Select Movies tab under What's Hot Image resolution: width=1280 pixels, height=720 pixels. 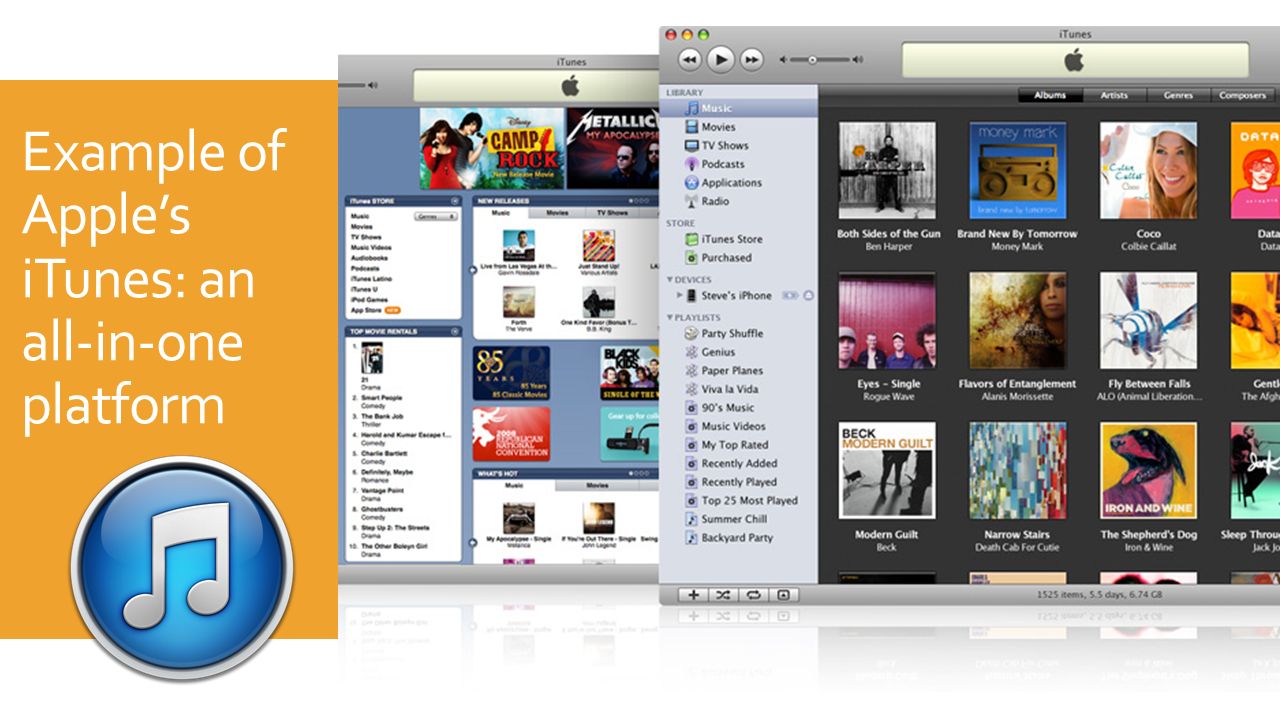[x=597, y=485]
